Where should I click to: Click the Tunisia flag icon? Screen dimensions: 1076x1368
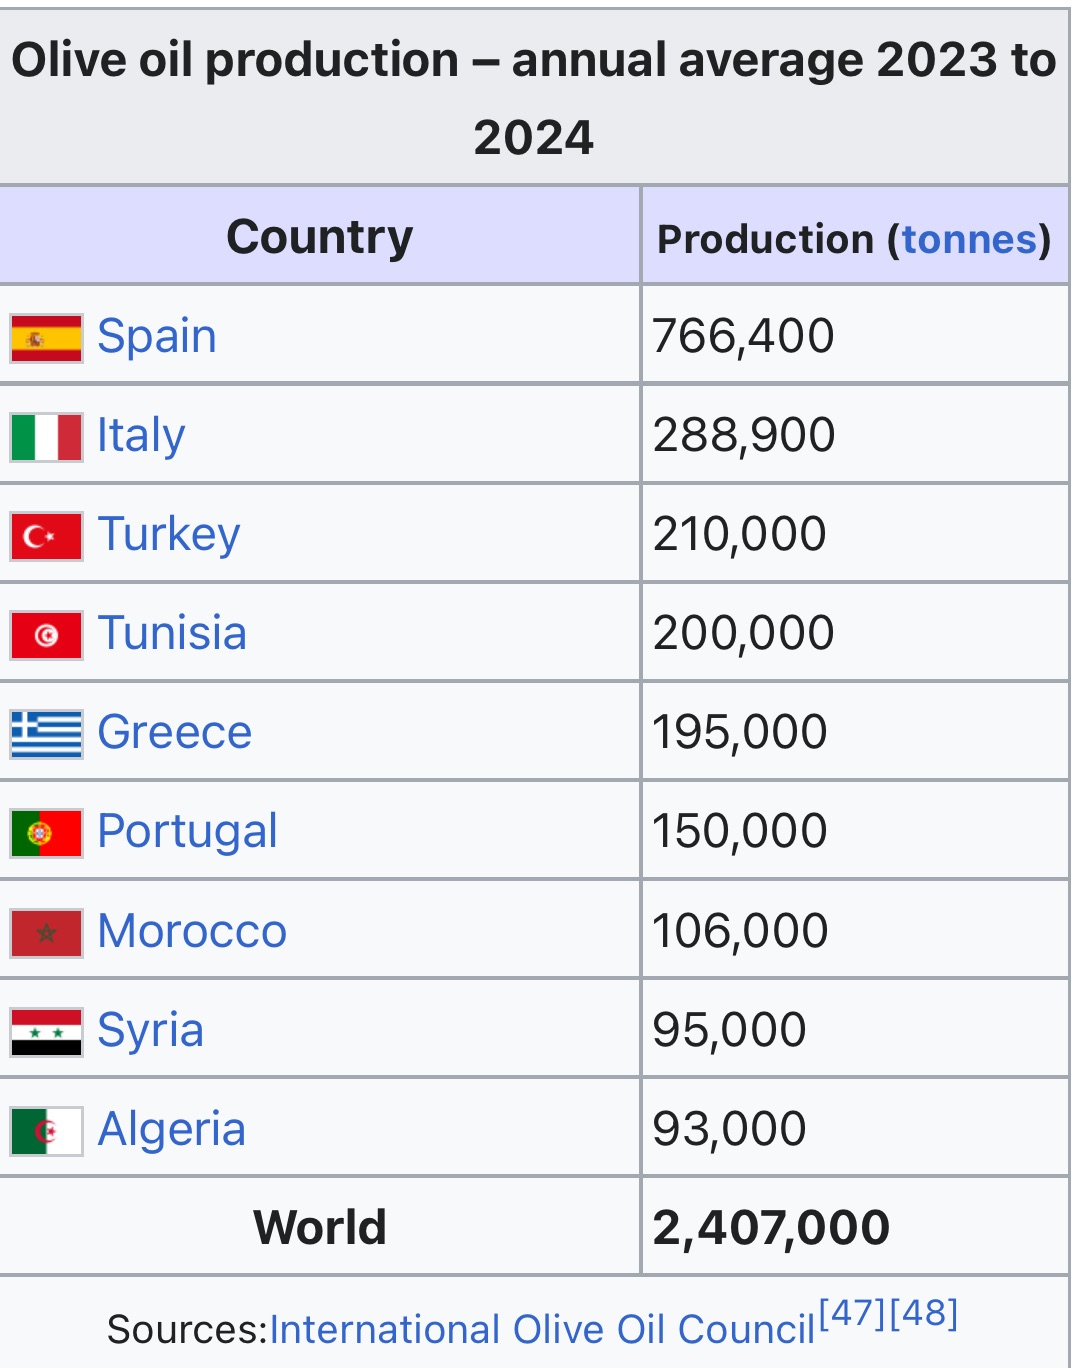pos(46,635)
